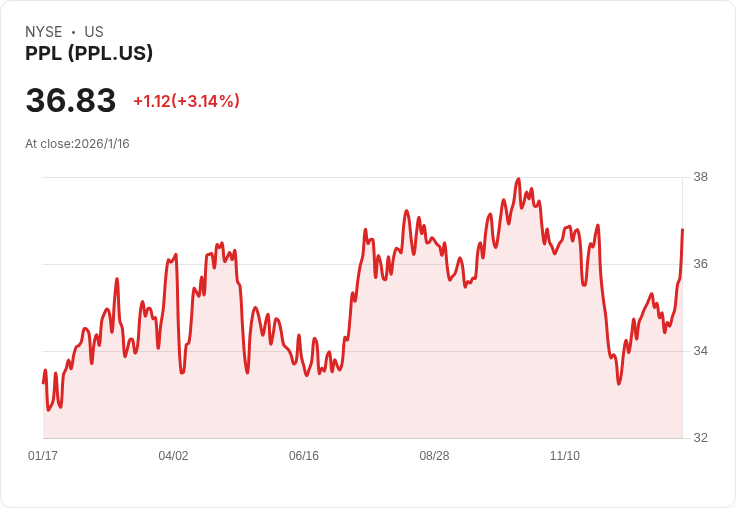736x508 pixels.
Task: Click the deep trough right of 11/10
Action: point(619,383)
